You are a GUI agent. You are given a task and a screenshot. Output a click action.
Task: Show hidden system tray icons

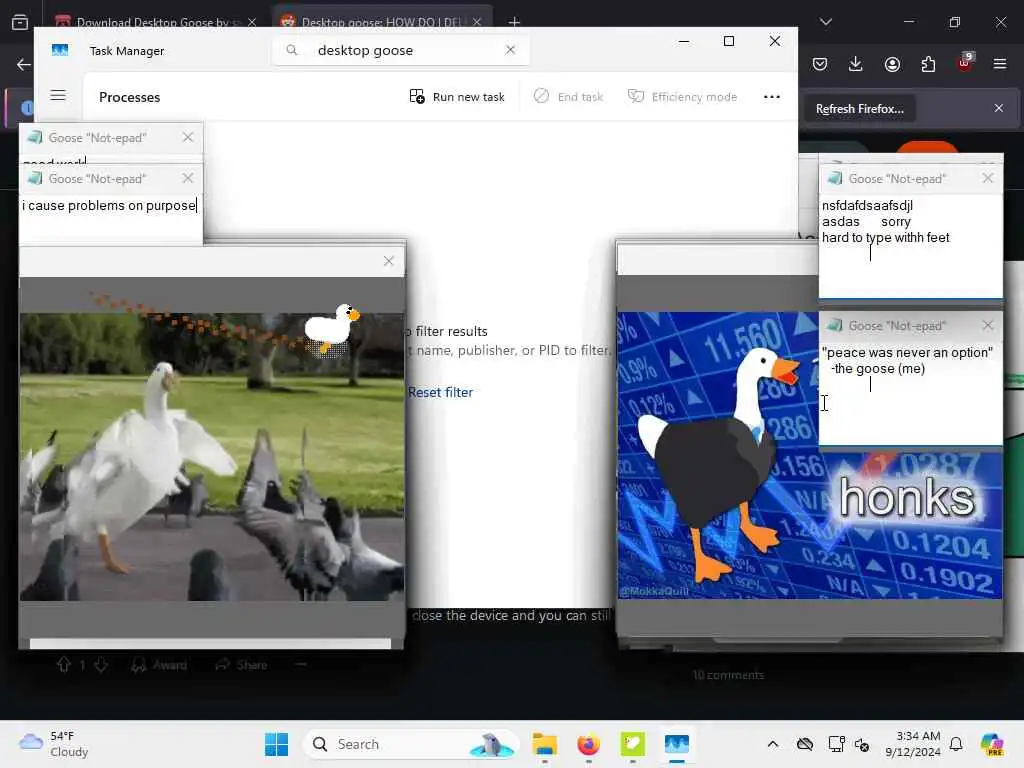[x=773, y=744]
